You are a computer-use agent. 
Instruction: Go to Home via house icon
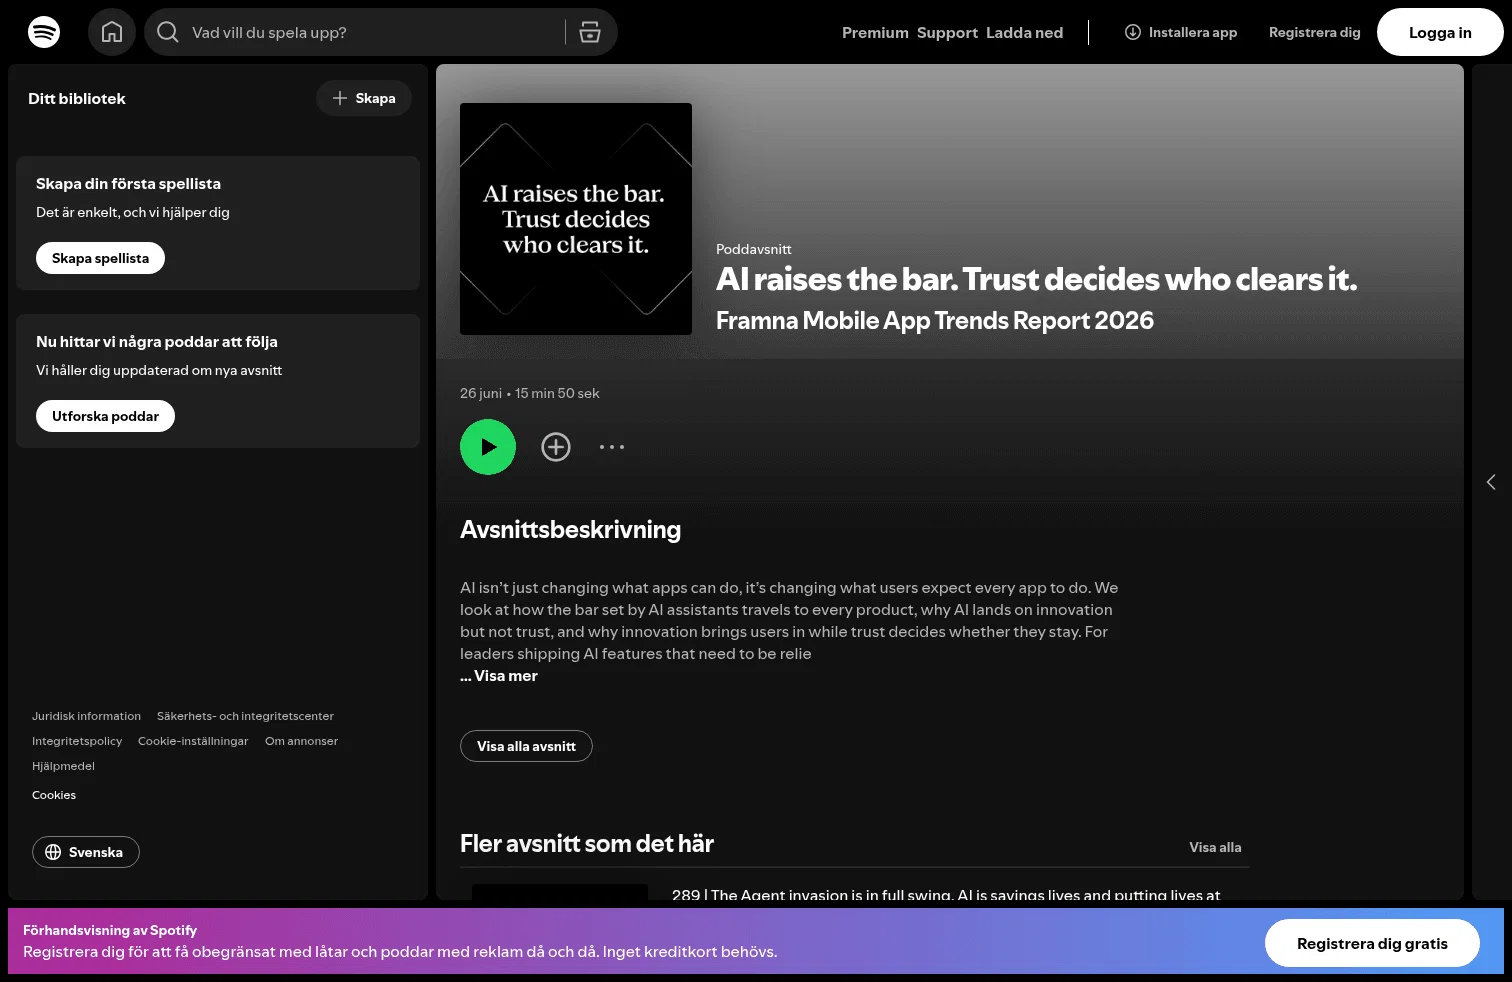(x=112, y=32)
